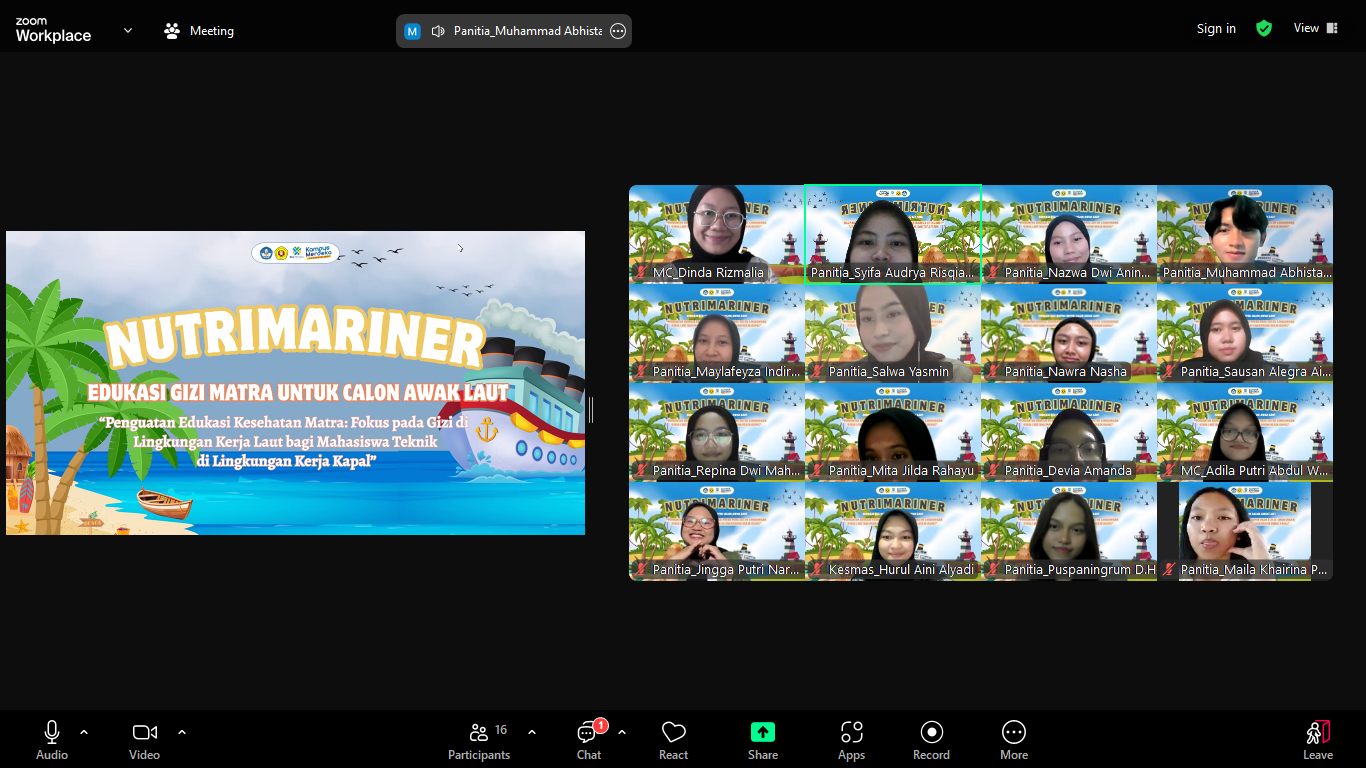Toggle microphone with the Audio button
This screenshot has width=1366, height=768.
(52, 733)
